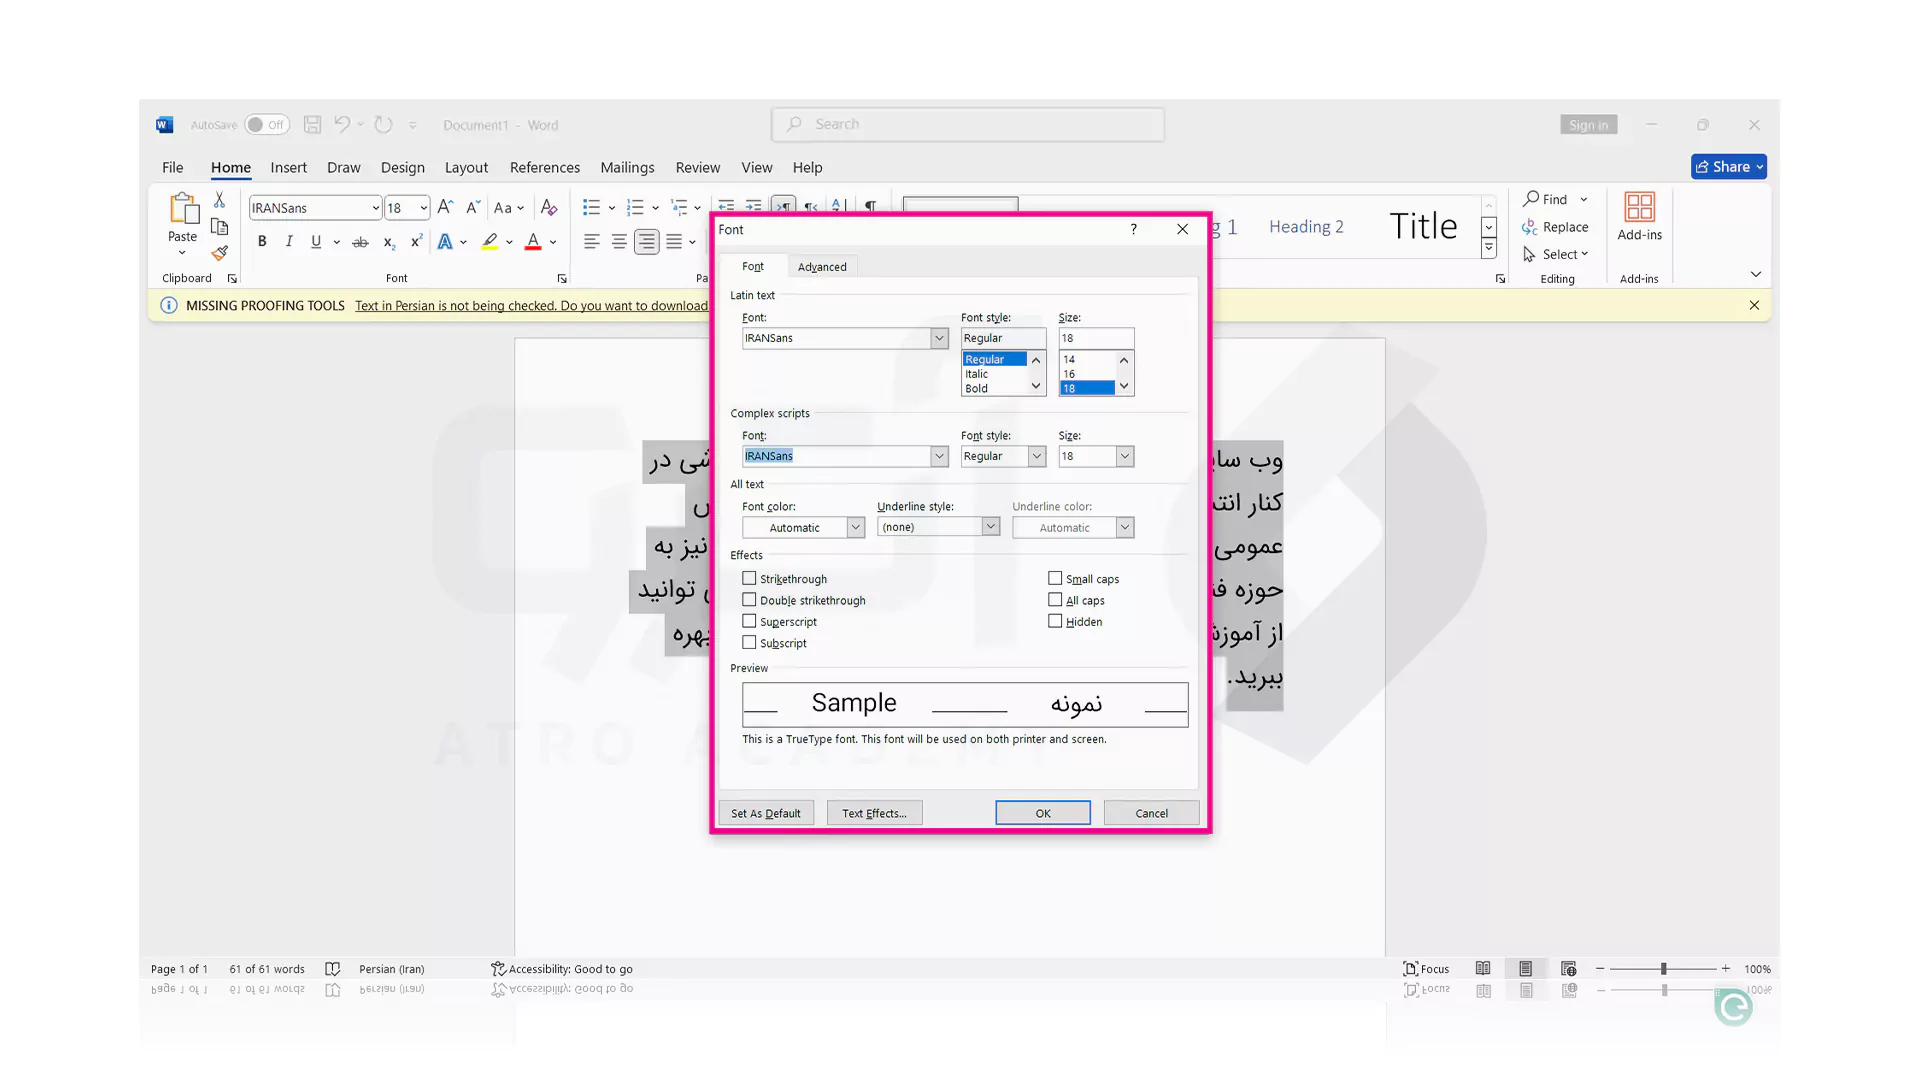Move the zoom slider handle

pyautogui.click(x=1664, y=968)
